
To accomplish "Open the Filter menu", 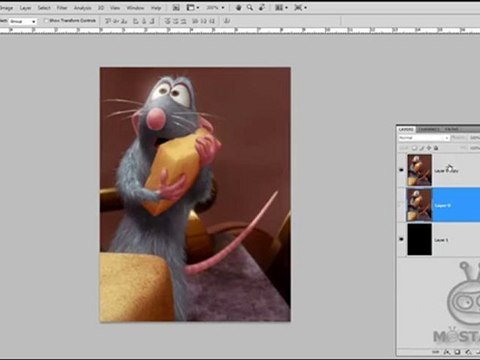I will click(x=62, y=8).
